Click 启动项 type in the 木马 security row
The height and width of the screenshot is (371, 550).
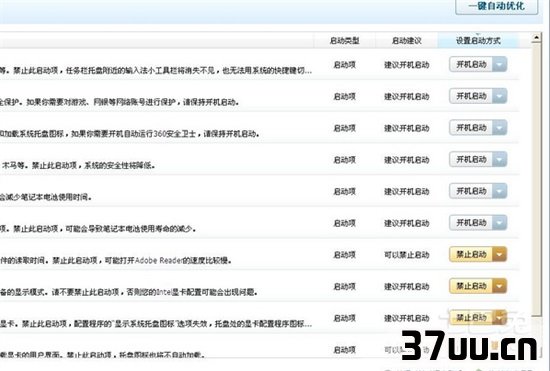pyautogui.click(x=344, y=160)
